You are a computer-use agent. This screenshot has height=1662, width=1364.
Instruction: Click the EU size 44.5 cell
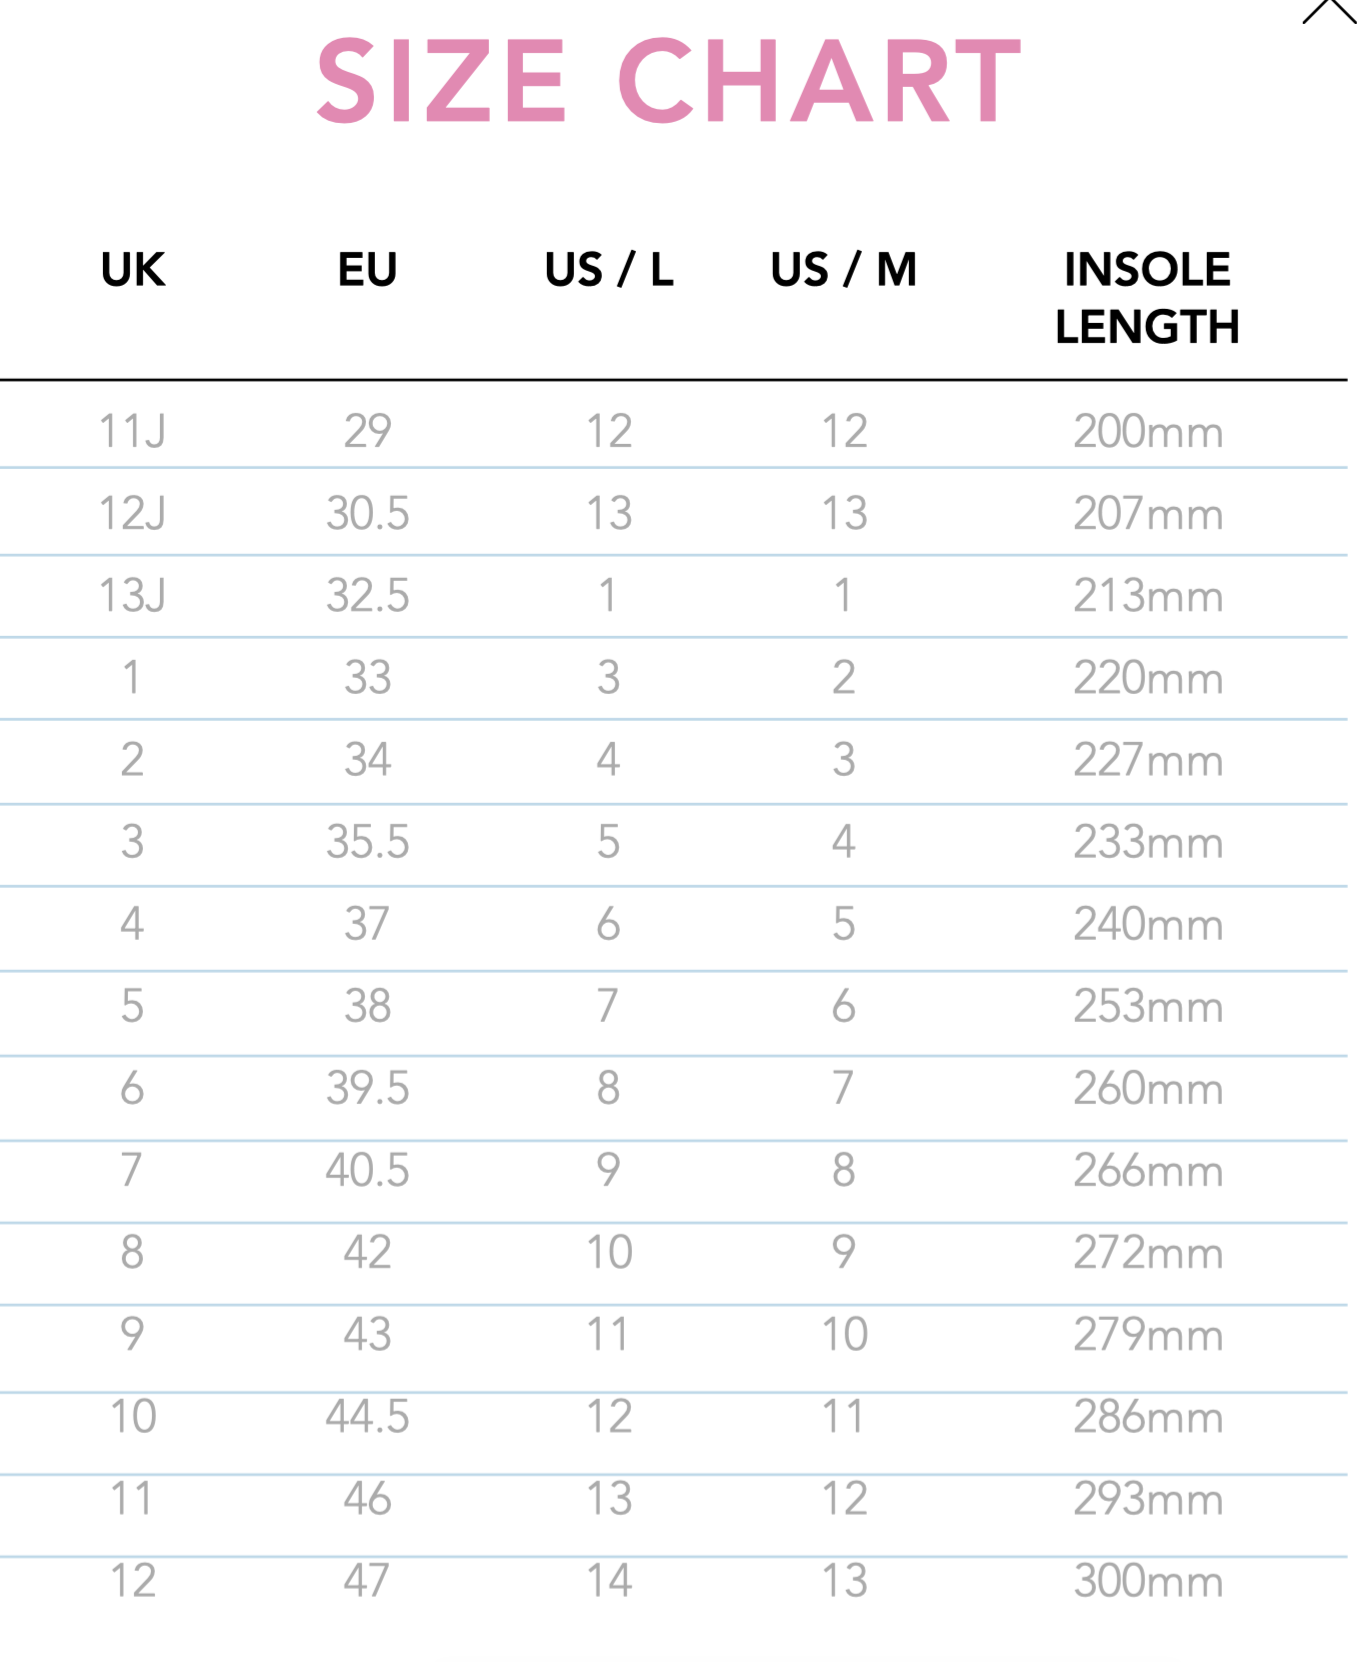pos(367,1417)
